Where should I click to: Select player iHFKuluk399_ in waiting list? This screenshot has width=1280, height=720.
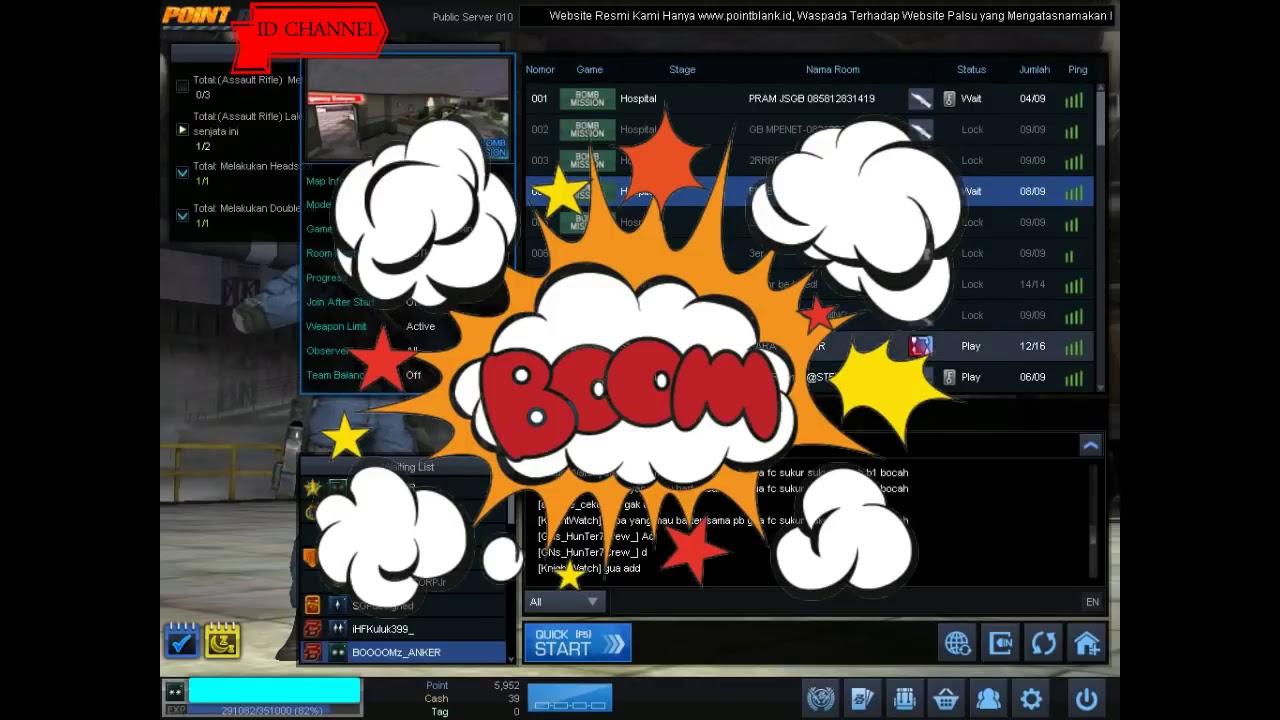[404, 629]
